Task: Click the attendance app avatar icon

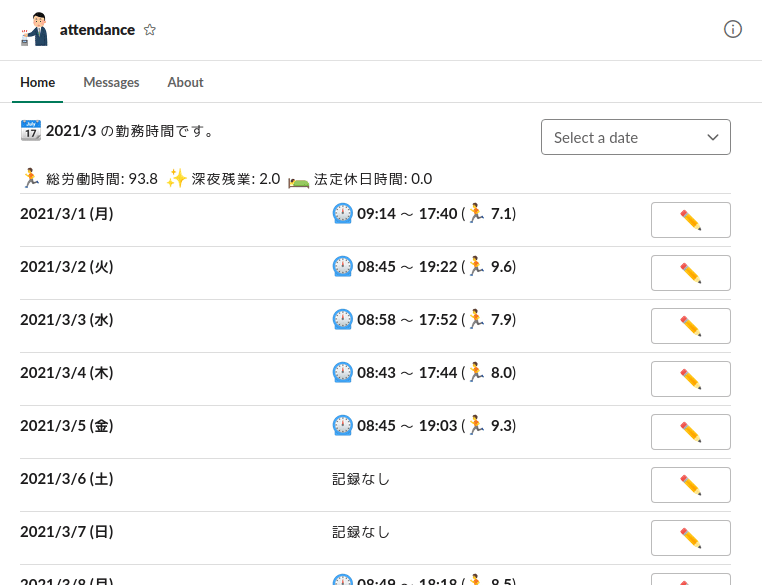Action: [34, 30]
